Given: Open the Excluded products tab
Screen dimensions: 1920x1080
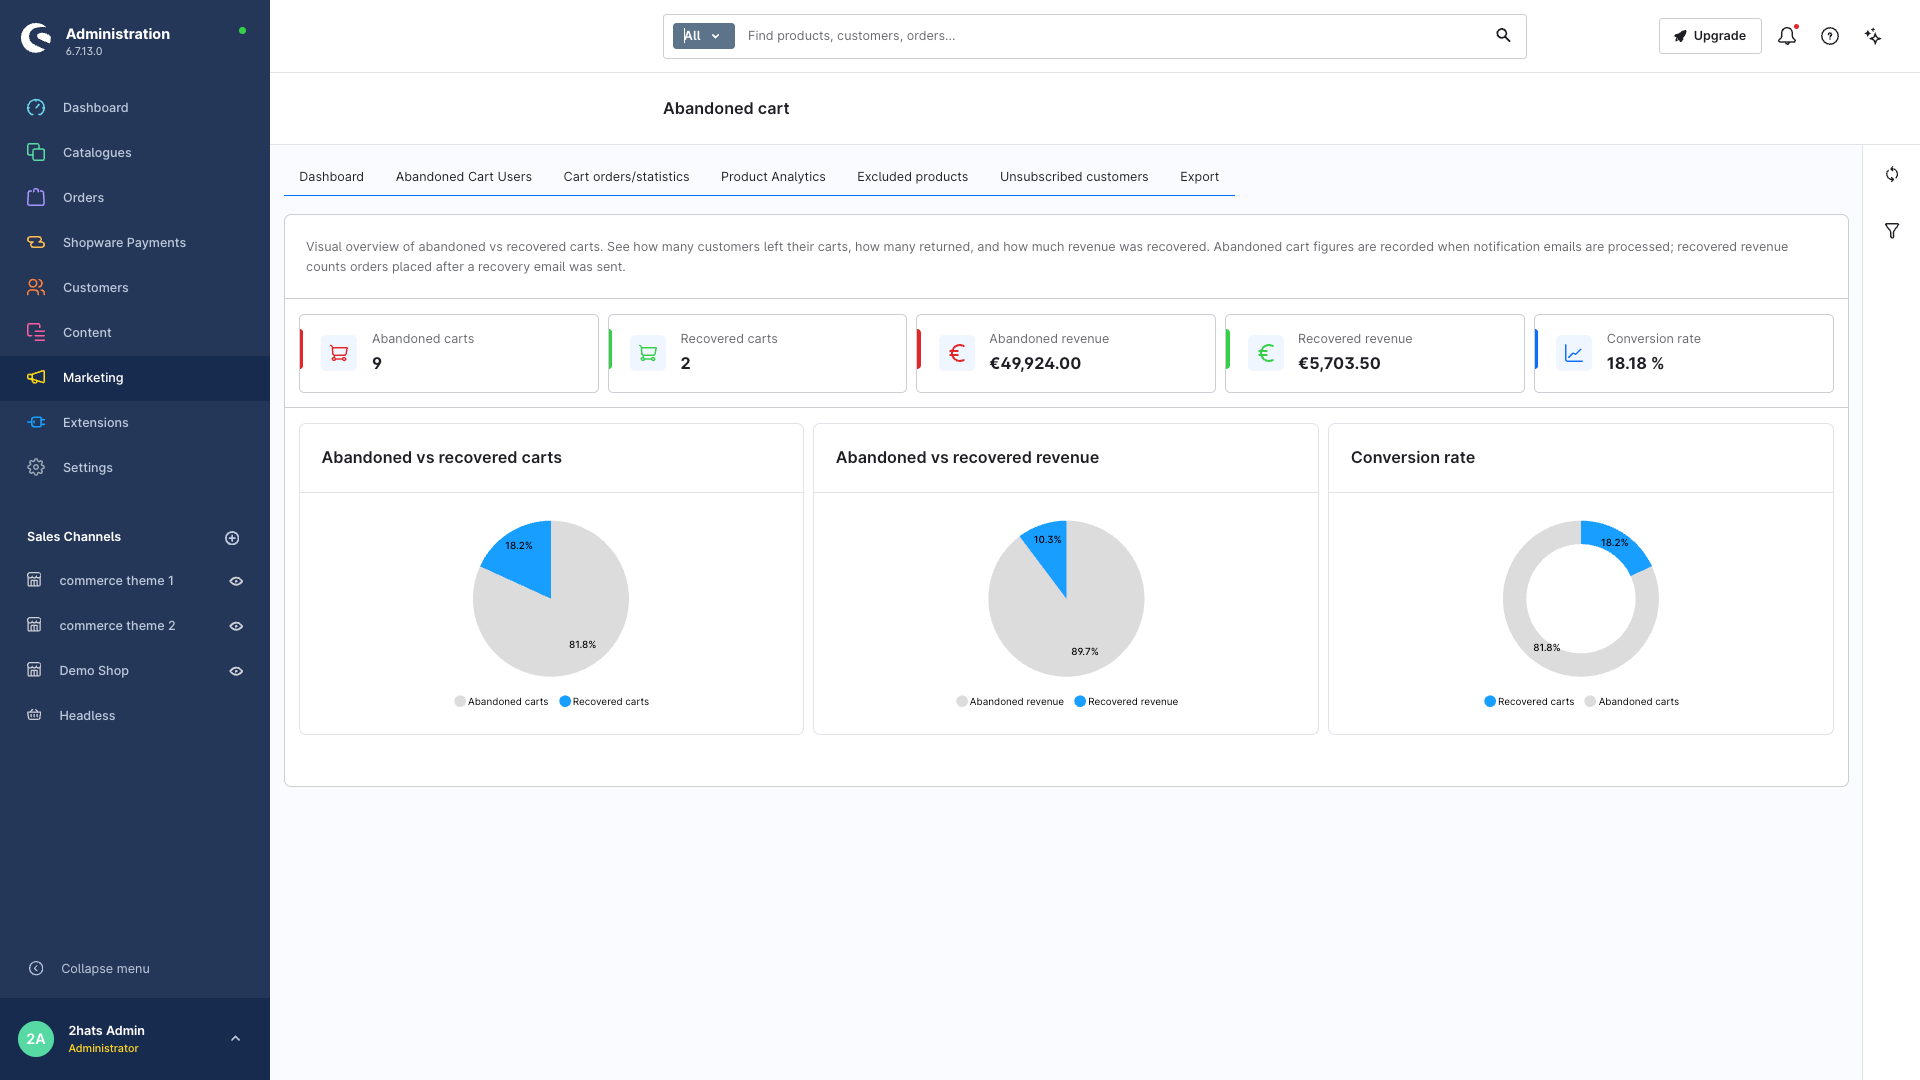Looking at the screenshot, I should 912,177.
